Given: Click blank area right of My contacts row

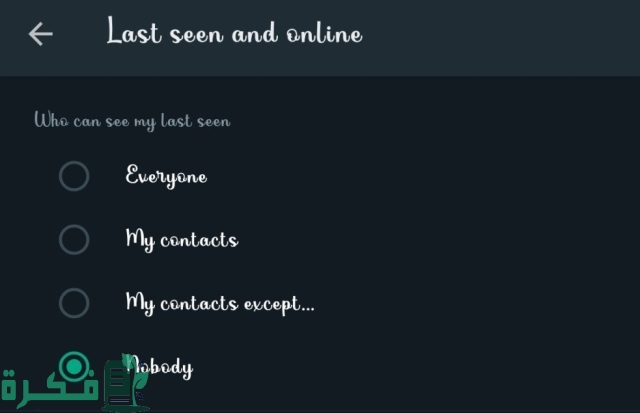Looking at the screenshot, I should (x=437, y=240).
